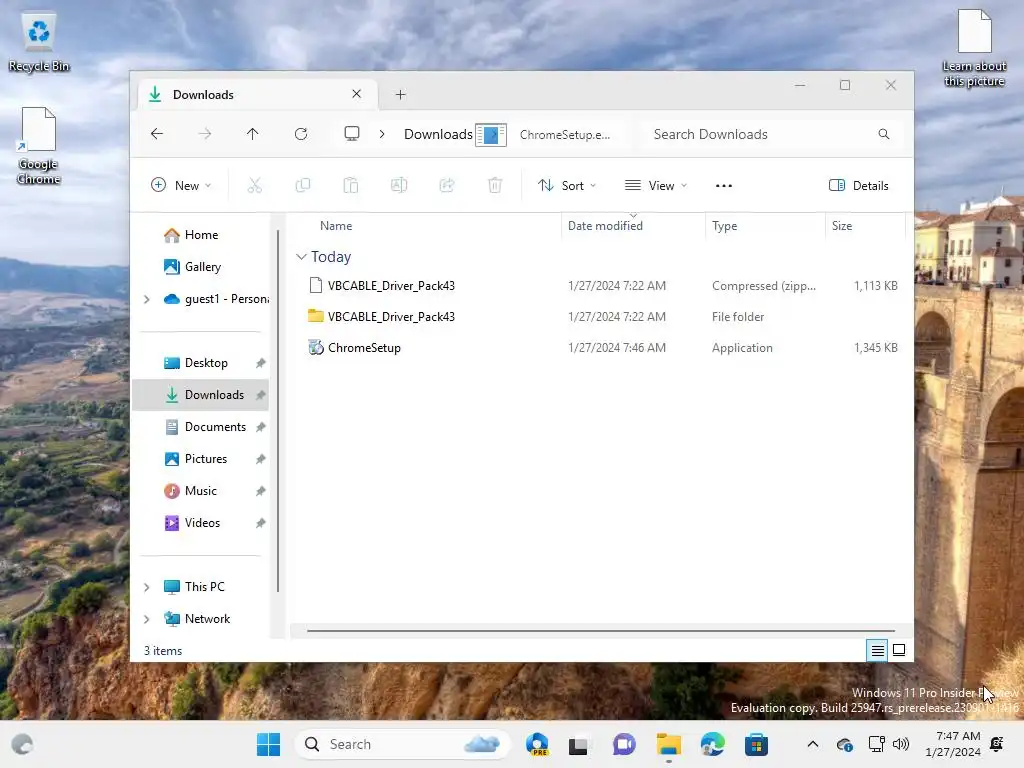Viewport: 1024px width, 768px height.
Task: Open the Sort dropdown
Action: (x=567, y=185)
